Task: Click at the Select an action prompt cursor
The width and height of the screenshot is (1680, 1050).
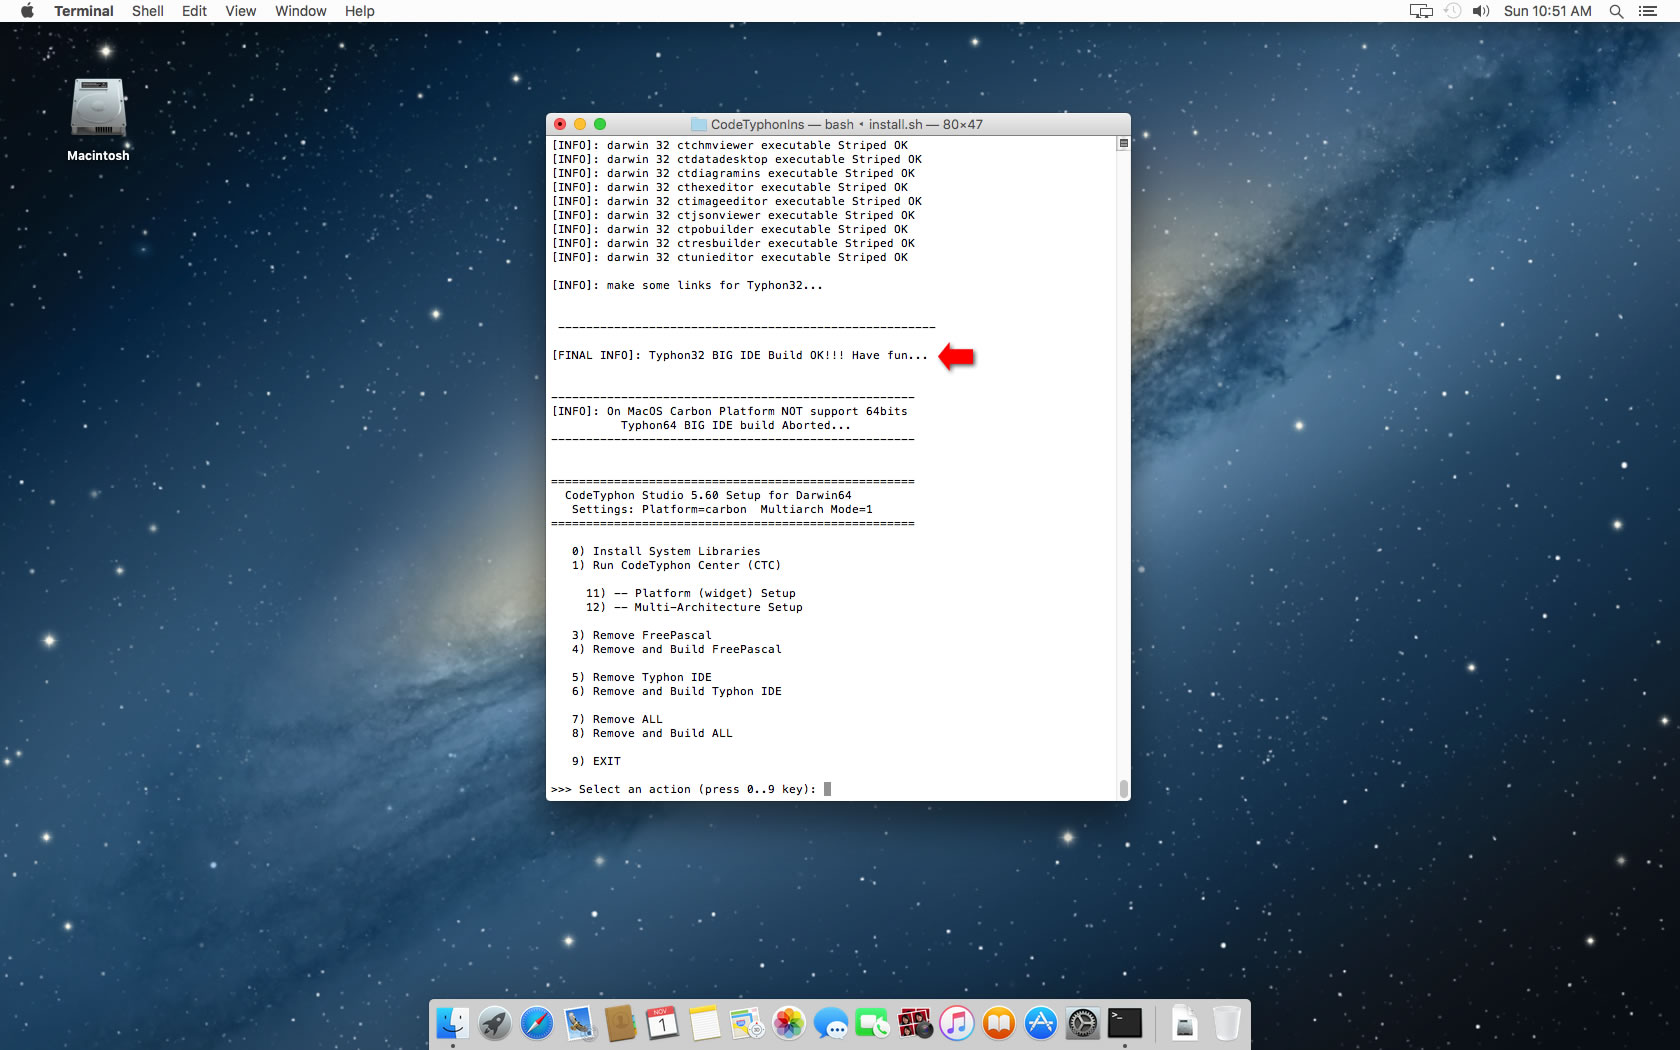Action: (x=827, y=789)
